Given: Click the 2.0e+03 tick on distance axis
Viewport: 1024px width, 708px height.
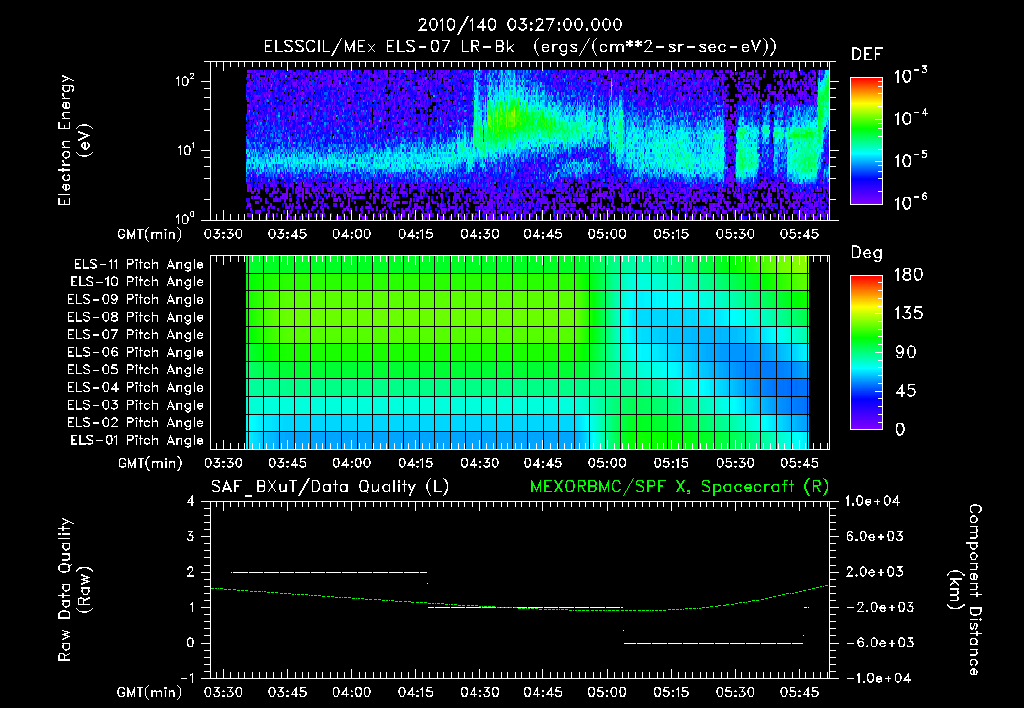Looking at the screenshot, I should [x=874, y=572].
